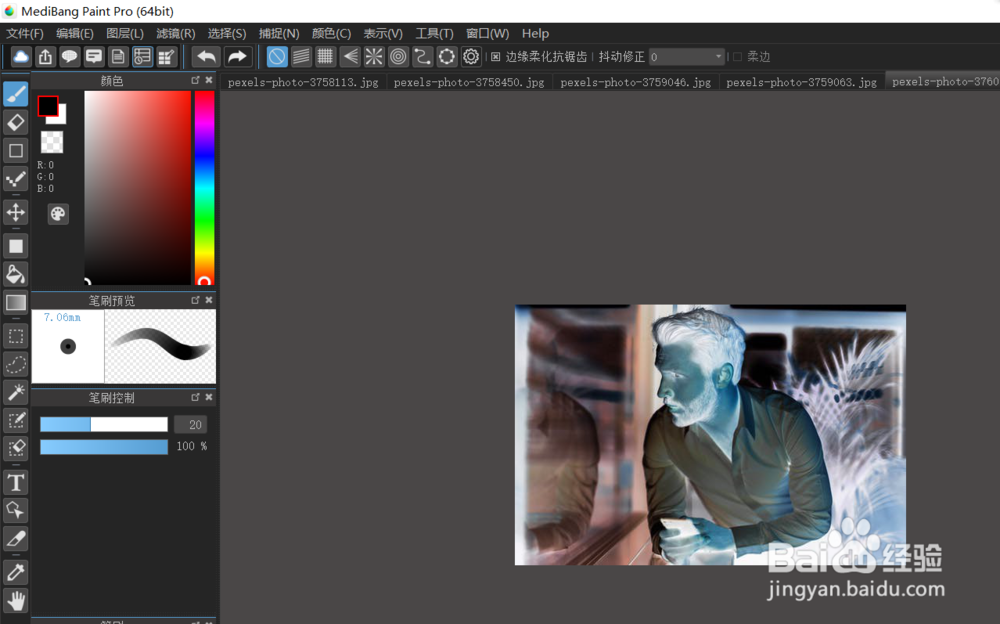Enable concentric circle snap

(398, 57)
